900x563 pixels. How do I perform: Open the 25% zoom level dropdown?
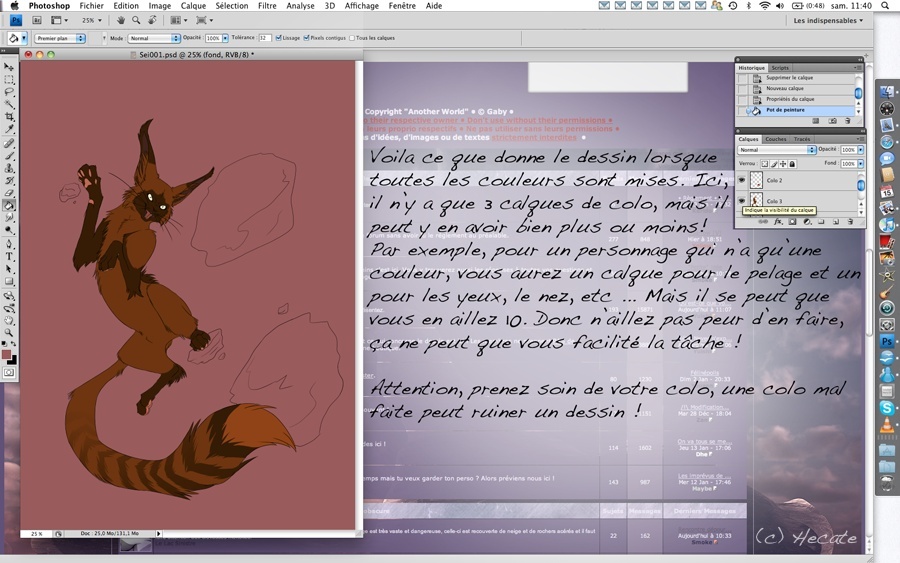tap(91, 20)
